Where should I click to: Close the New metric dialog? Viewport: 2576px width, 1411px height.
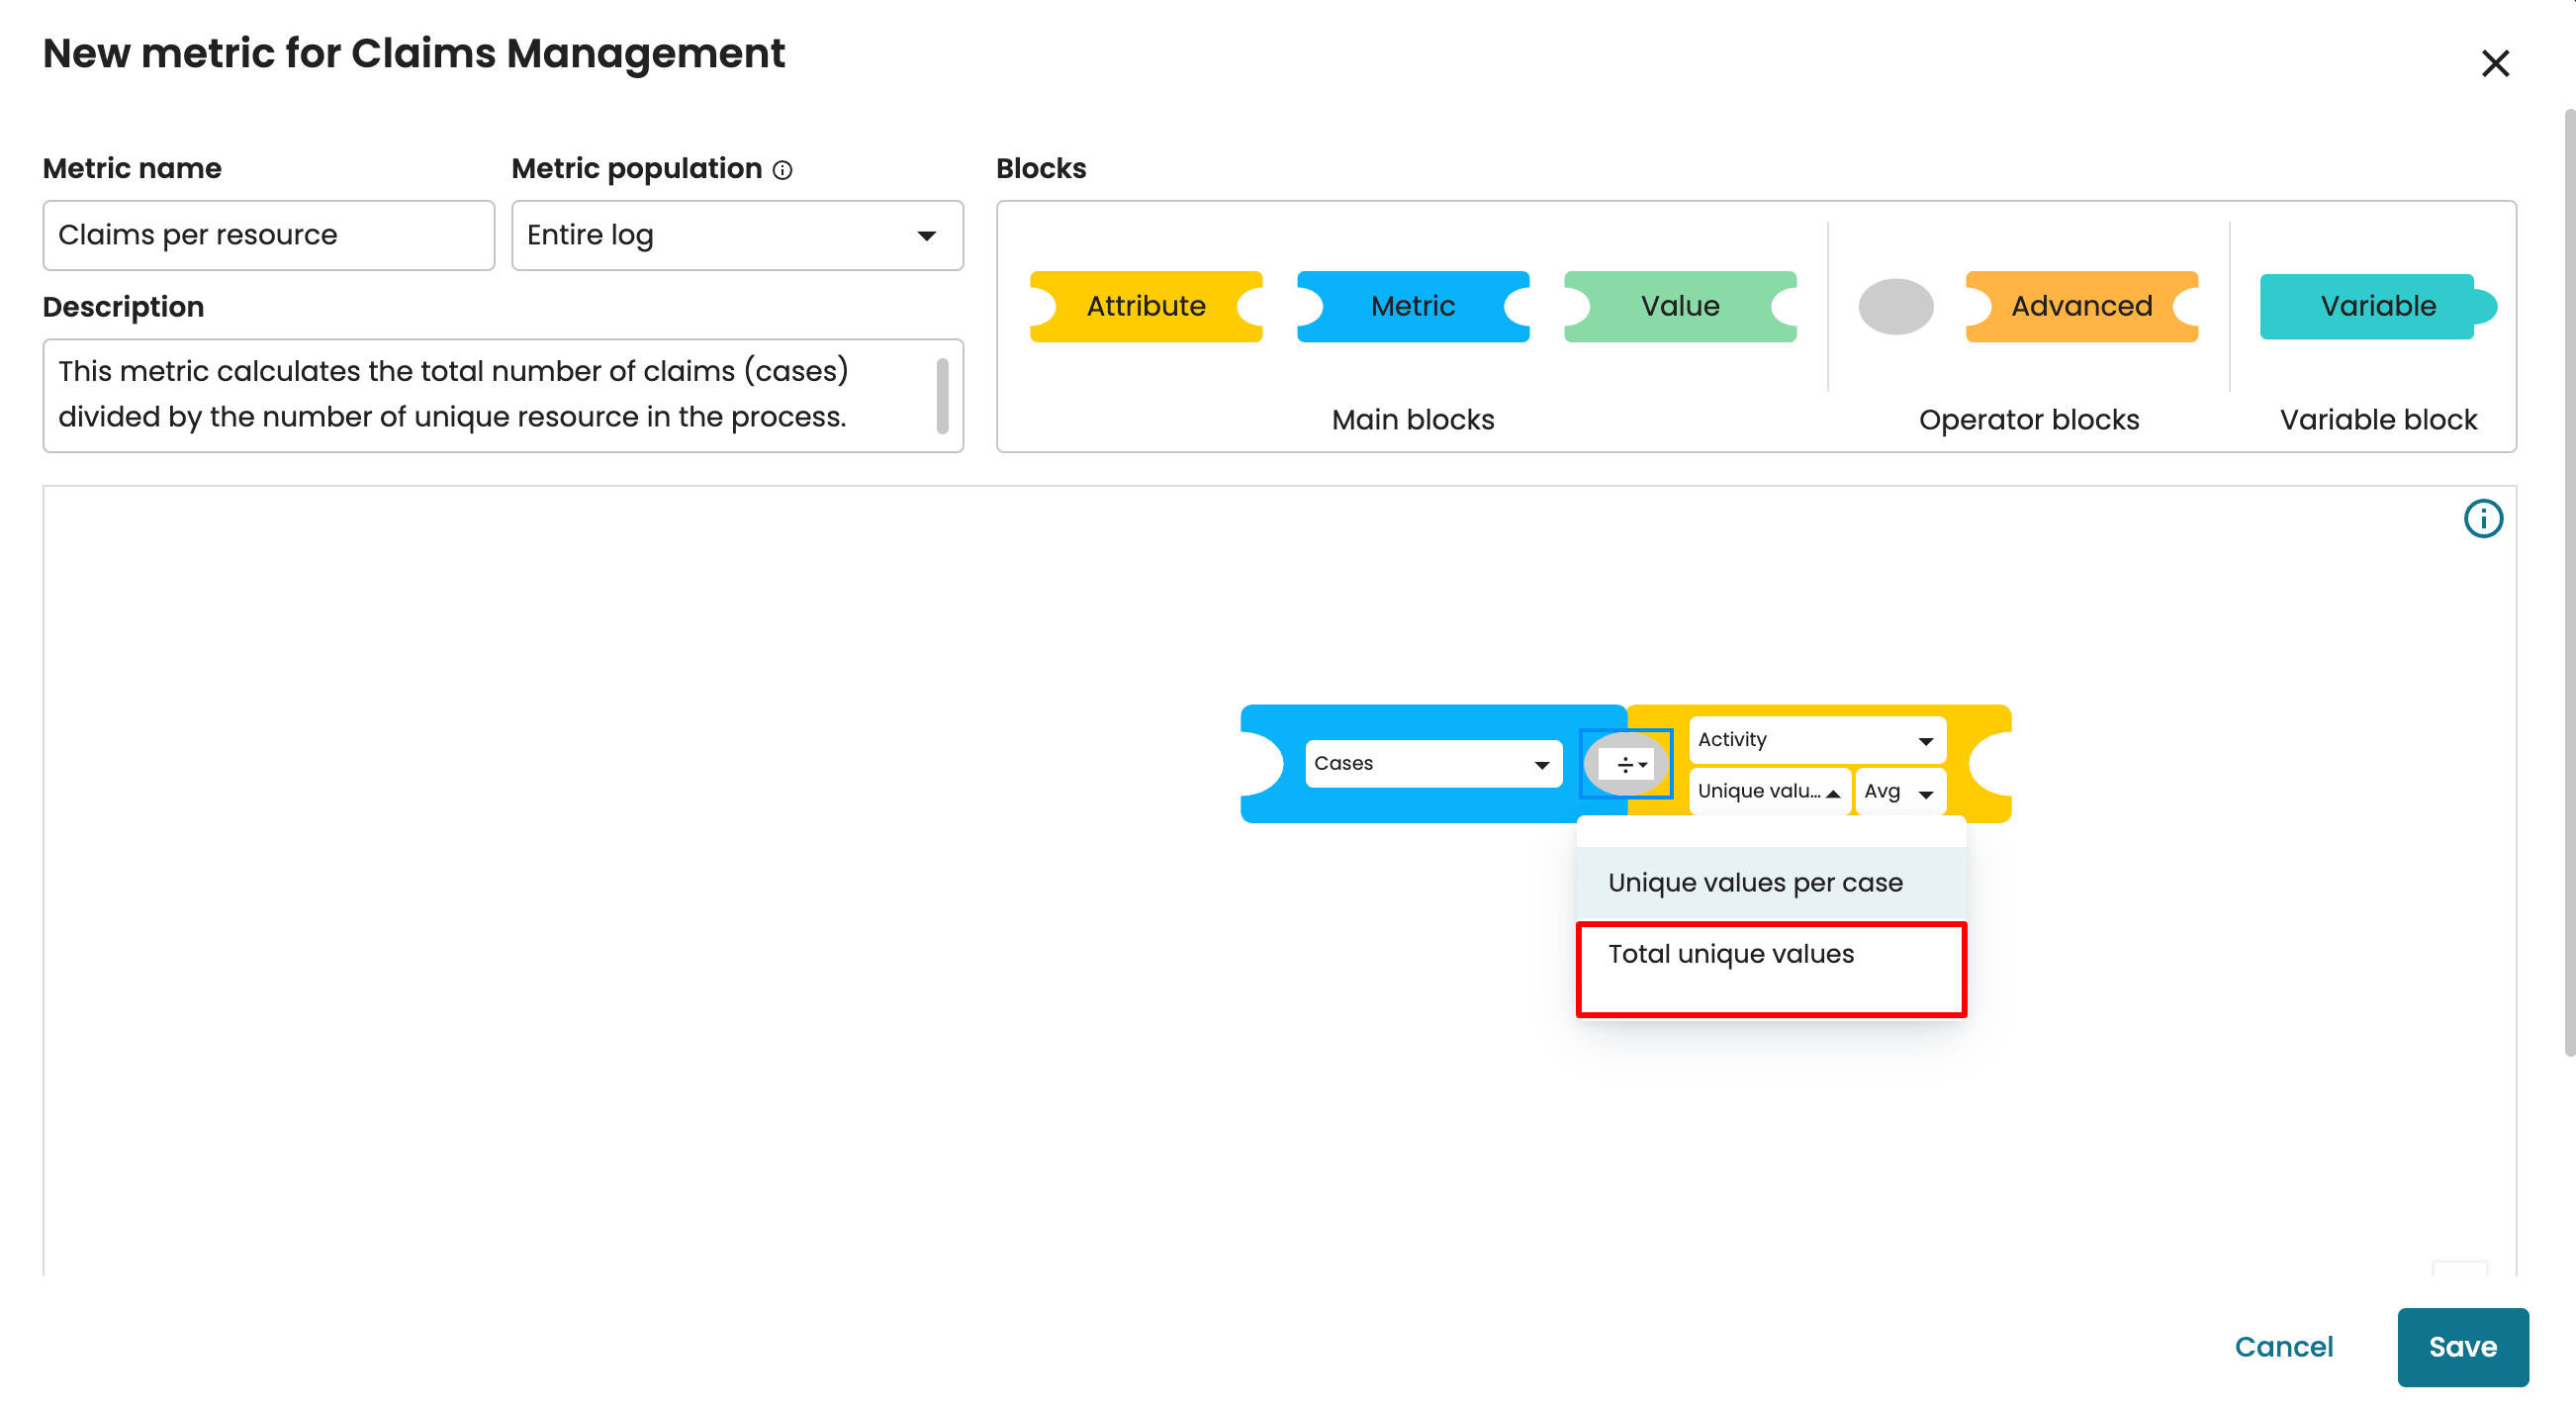click(2495, 64)
